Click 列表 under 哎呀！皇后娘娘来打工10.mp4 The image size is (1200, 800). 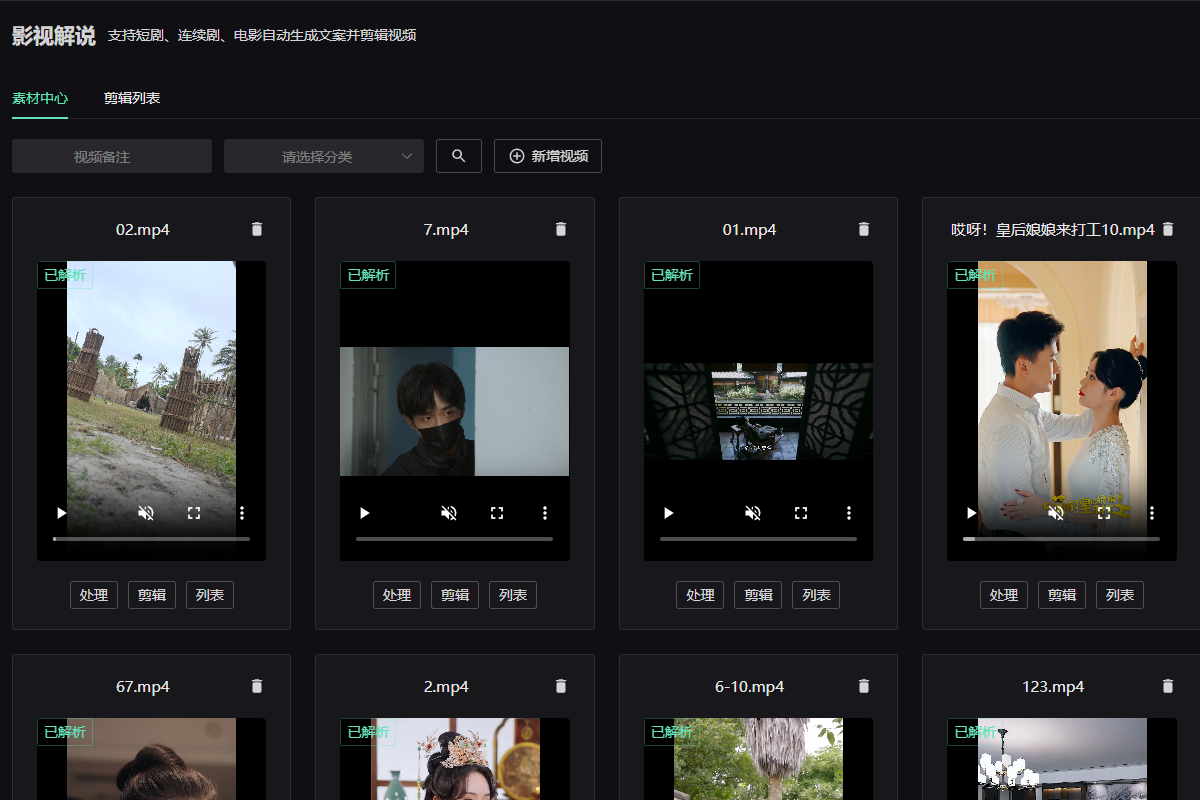point(1120,595)
